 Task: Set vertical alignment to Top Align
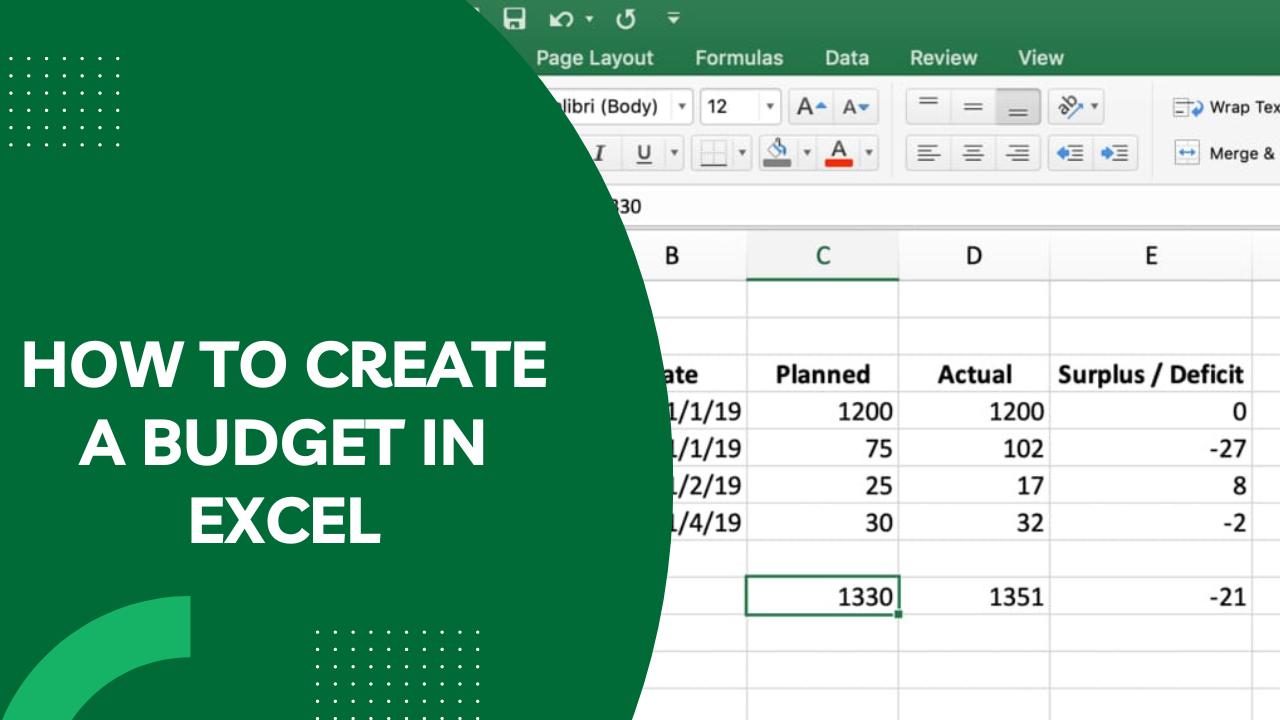(929, 106)
